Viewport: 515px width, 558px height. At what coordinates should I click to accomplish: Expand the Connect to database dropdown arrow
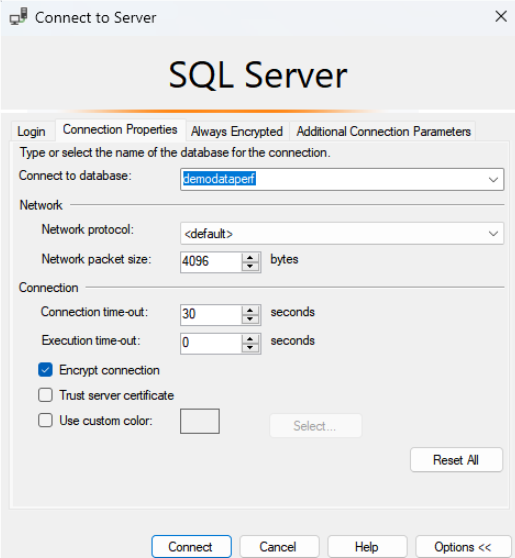pos(493,180)
